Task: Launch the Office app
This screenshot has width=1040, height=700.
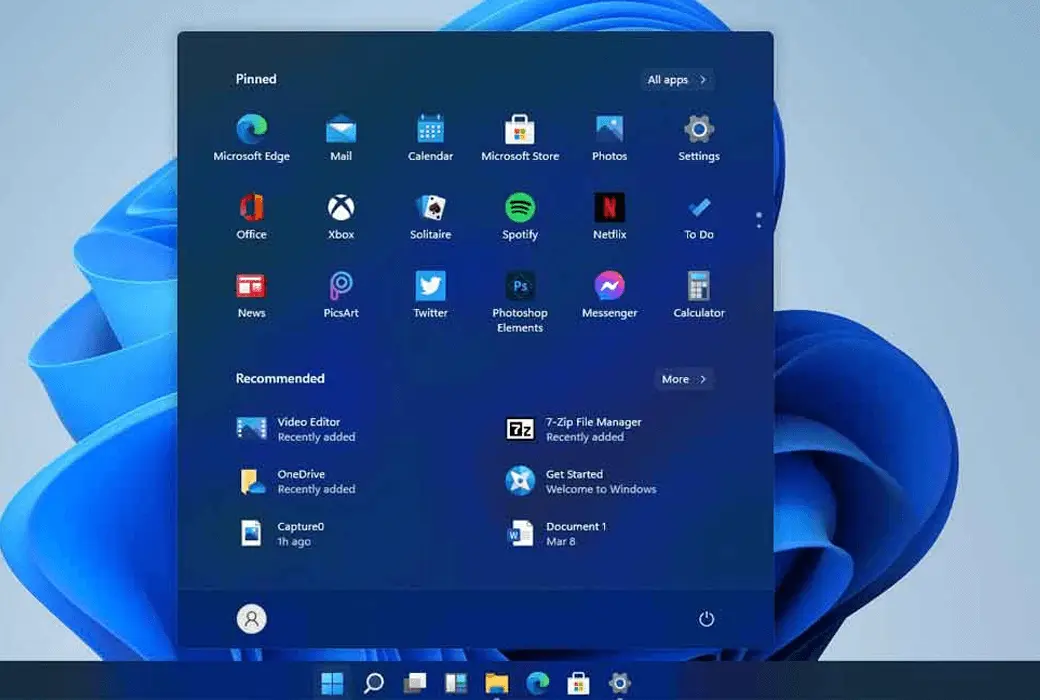Action: [251, 216]
